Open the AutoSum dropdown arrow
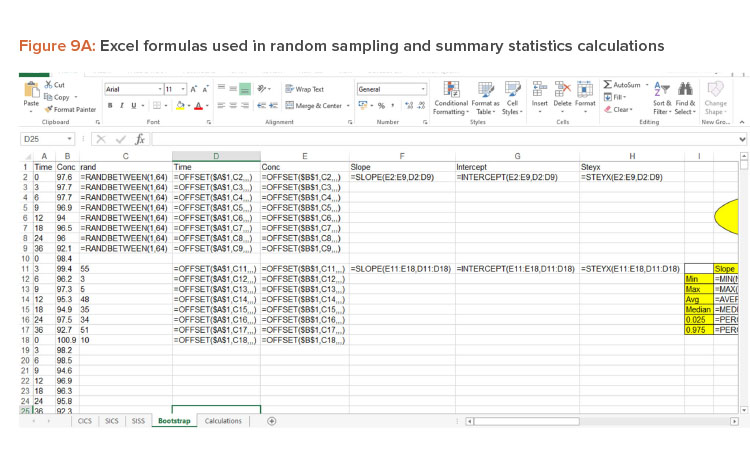The width and height of the screenshot is (750, 450). tap(647, 85)
